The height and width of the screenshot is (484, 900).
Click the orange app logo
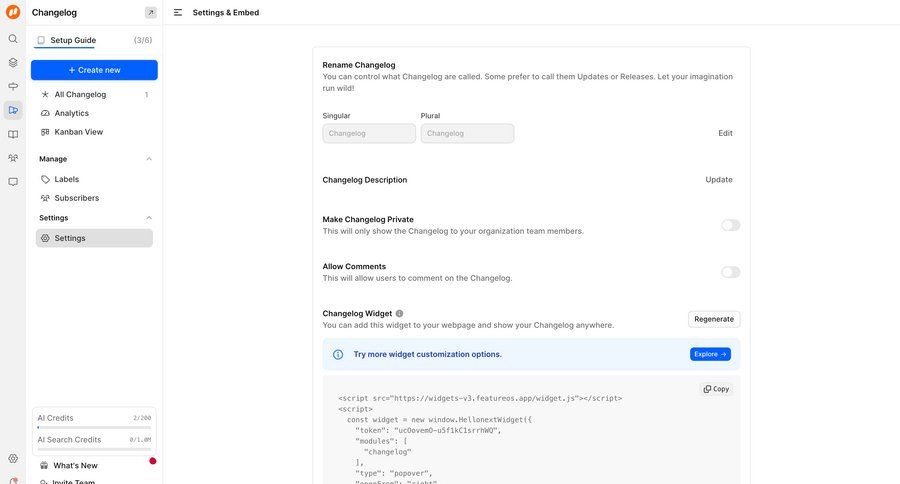(13, 11)
